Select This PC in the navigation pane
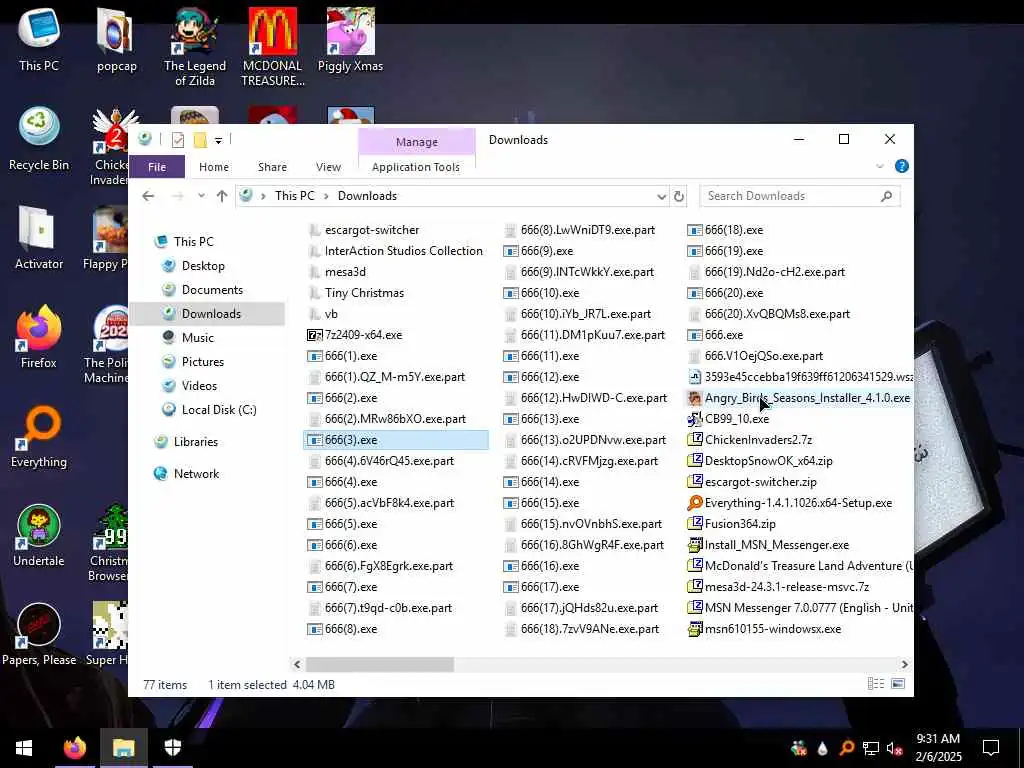Image resolution: width=1024 pixels, height=768 pixels. click(193, 242)
